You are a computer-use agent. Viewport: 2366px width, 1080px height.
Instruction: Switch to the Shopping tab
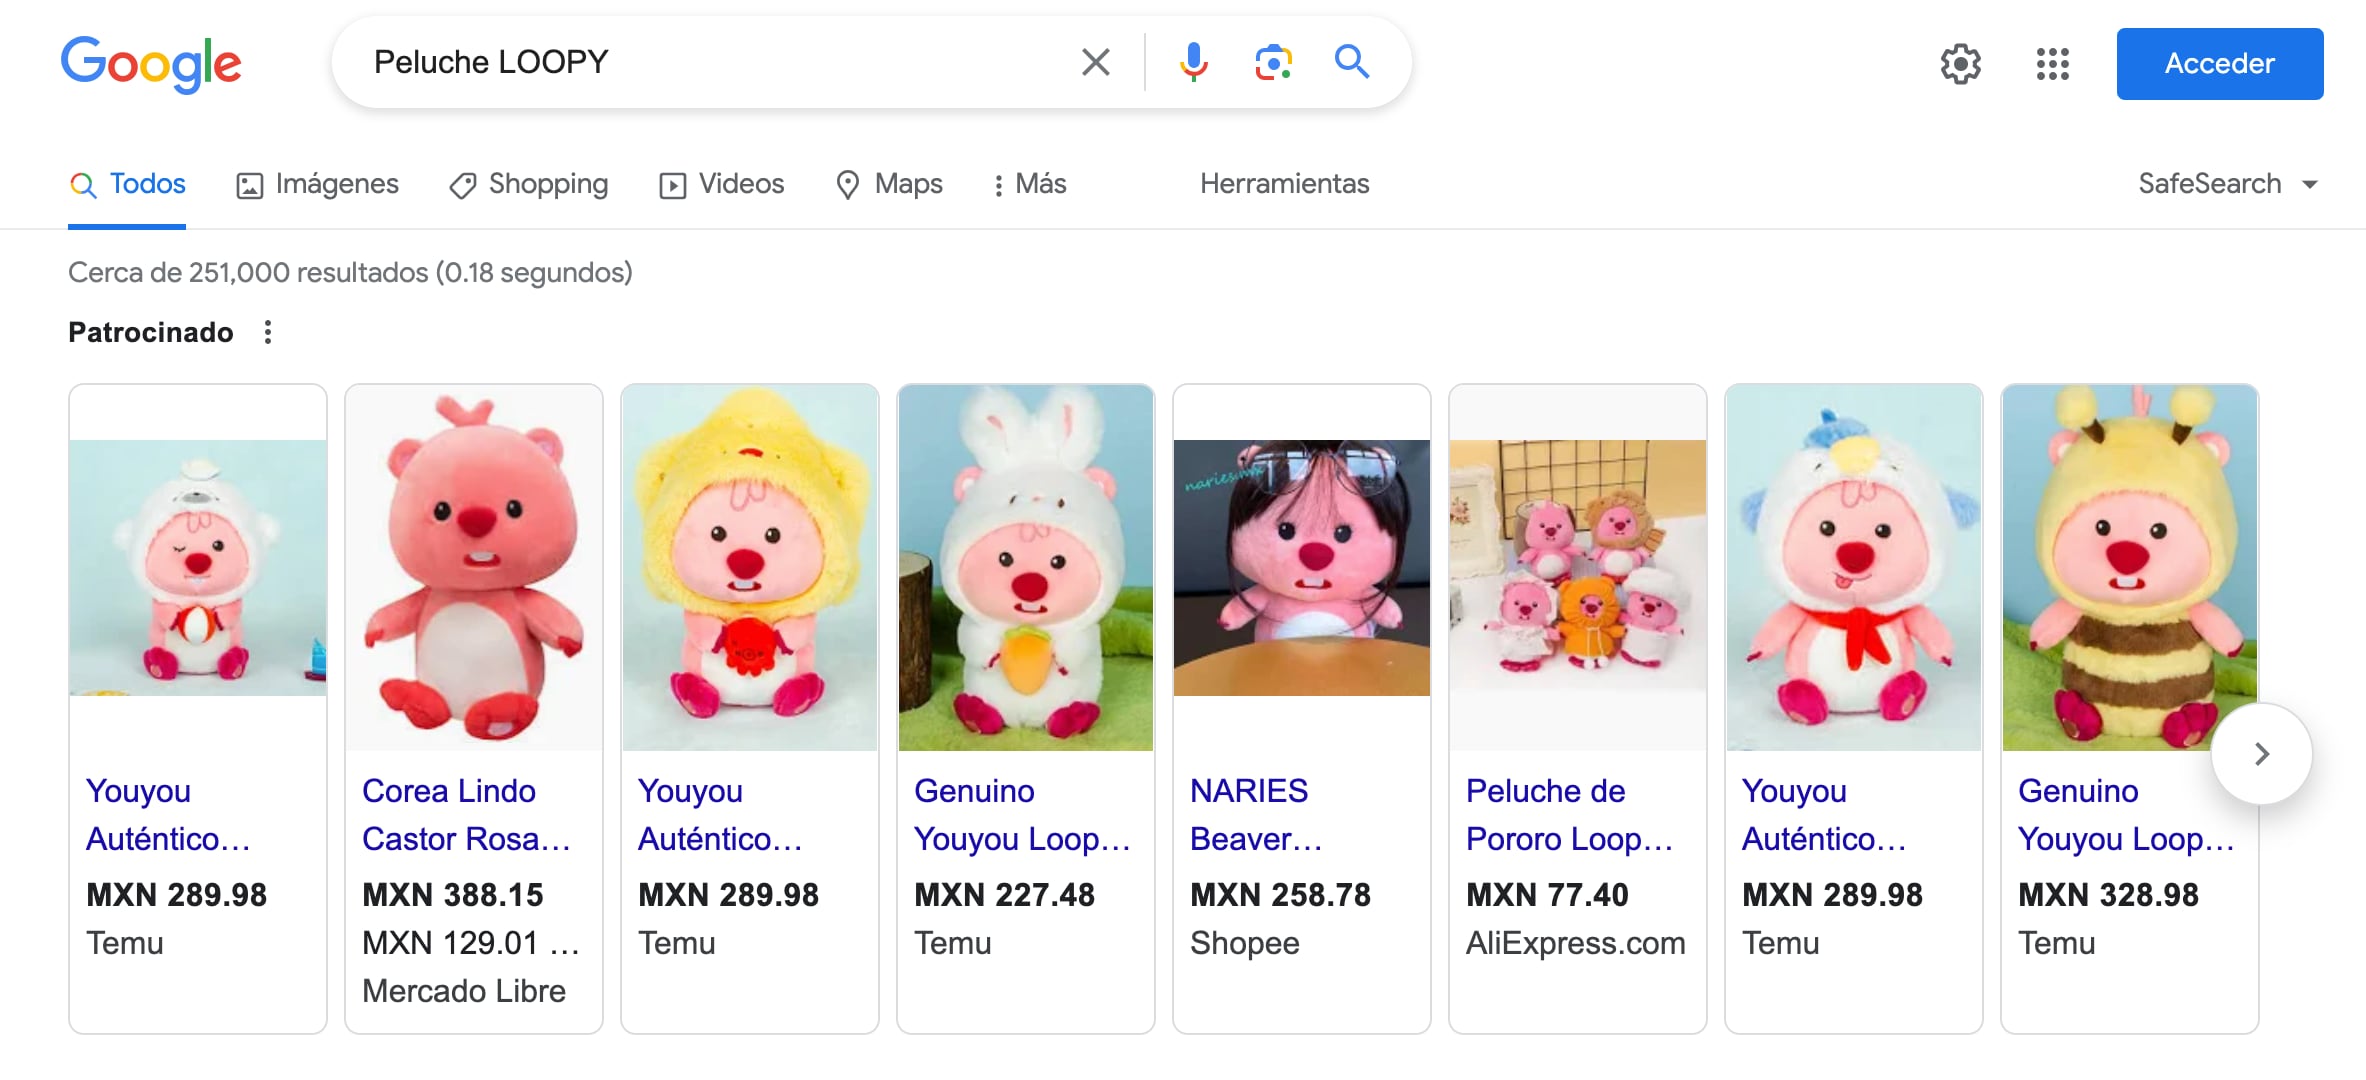(x=529, y=184)
